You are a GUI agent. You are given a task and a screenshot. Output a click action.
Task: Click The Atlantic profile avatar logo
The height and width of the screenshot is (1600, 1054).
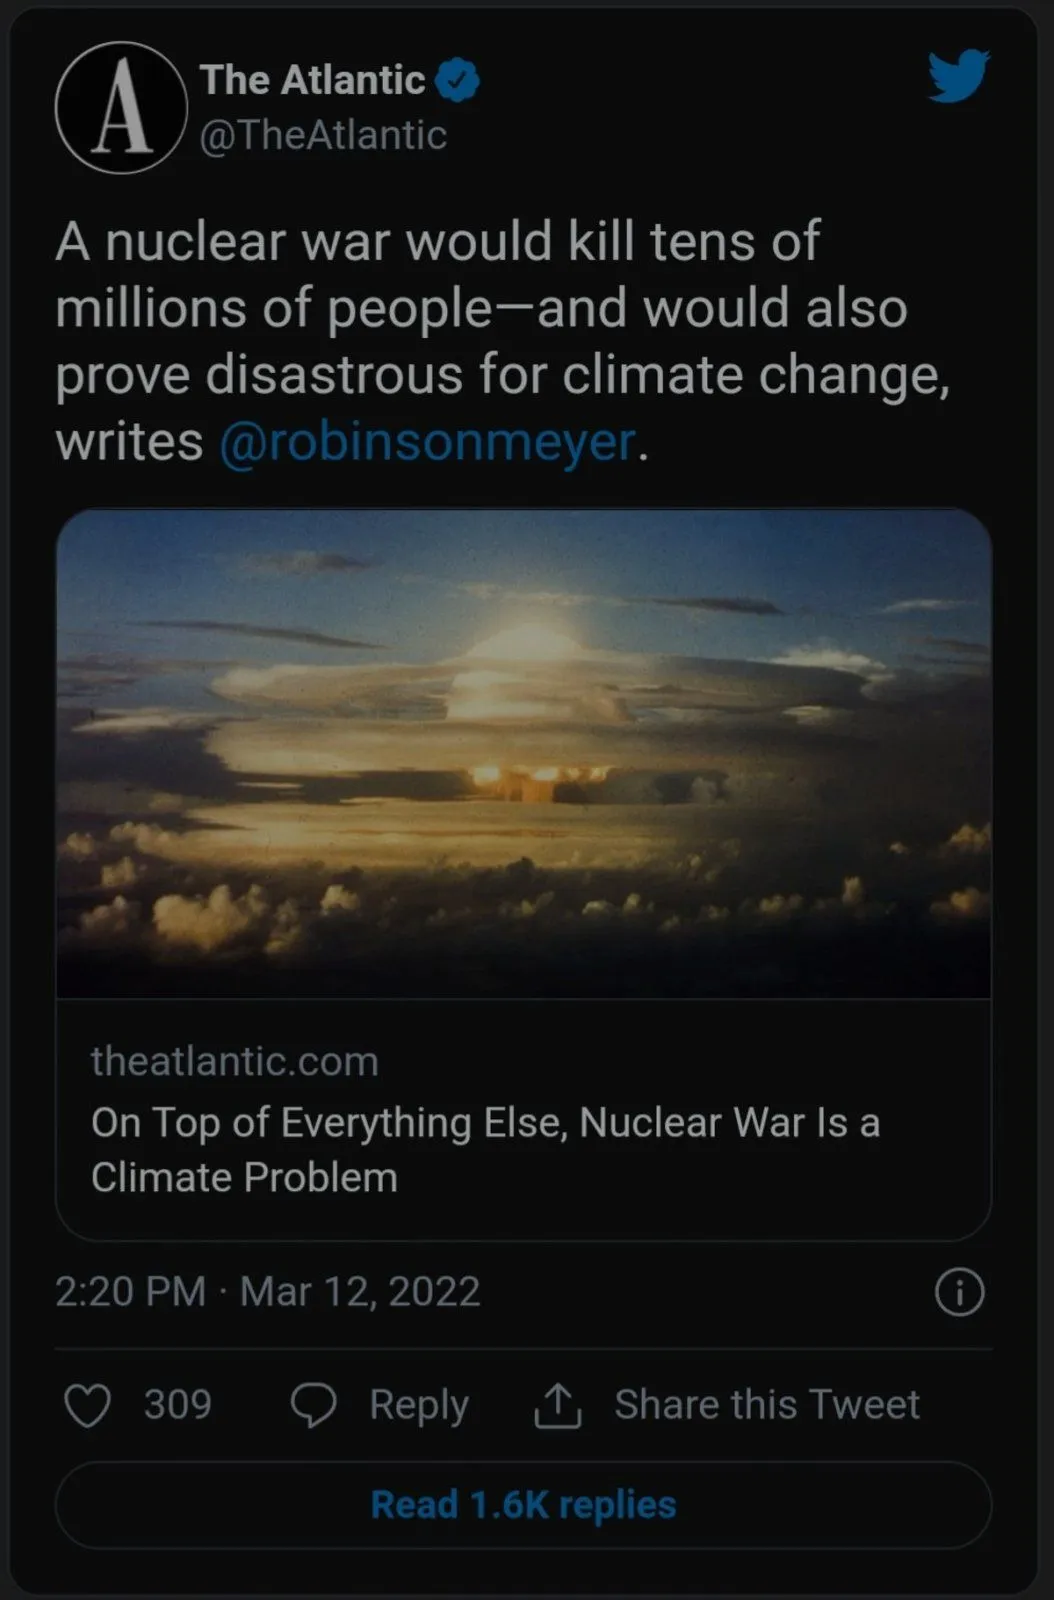pyautogui.click(x=121, y=108)
